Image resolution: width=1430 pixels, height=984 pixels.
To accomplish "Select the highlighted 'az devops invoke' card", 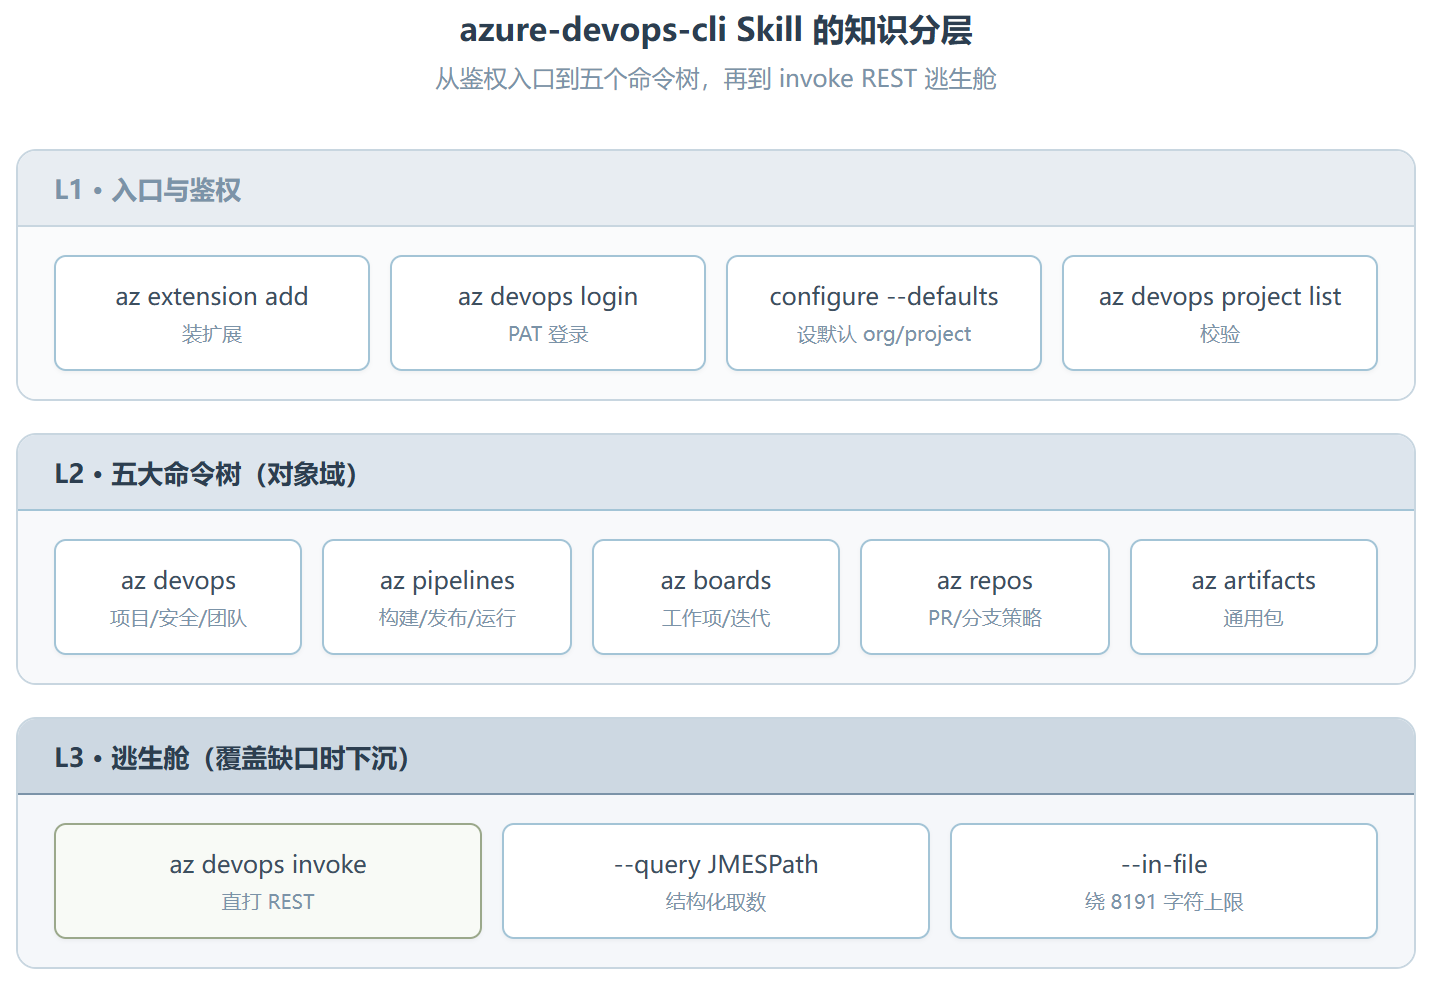I will (x=268, y=881).
